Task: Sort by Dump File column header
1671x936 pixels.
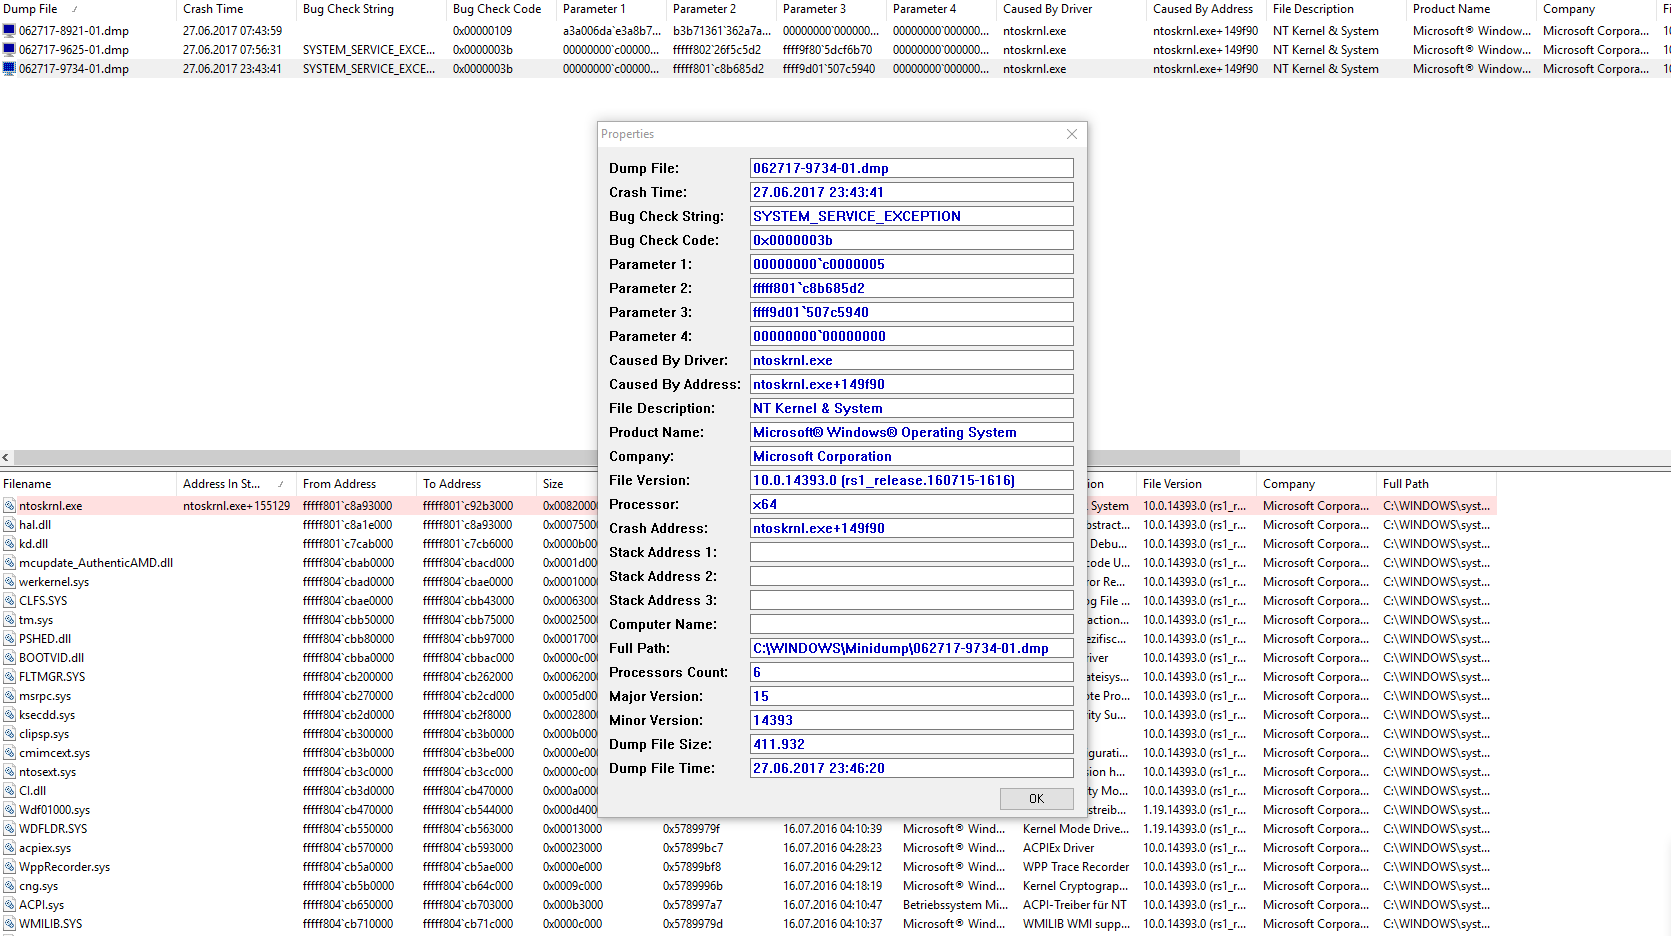Action: coord(88,9)
